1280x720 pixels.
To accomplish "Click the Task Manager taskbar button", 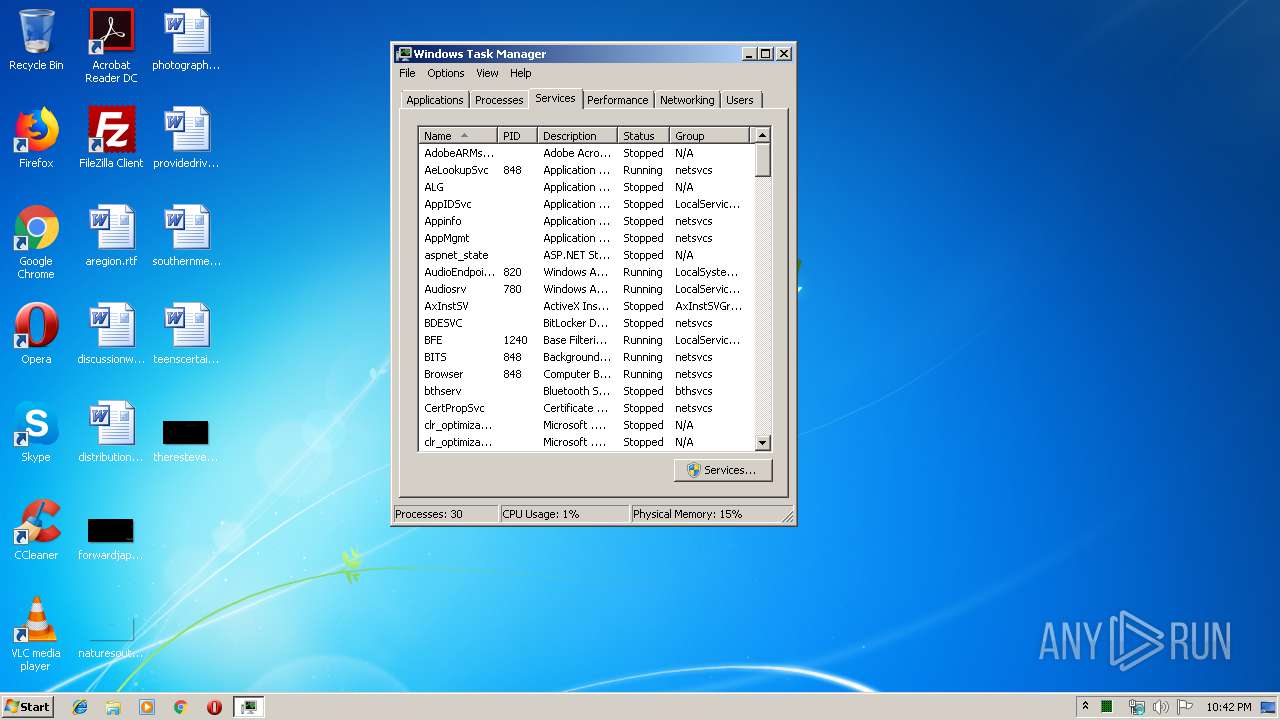I will coord(248,707).
